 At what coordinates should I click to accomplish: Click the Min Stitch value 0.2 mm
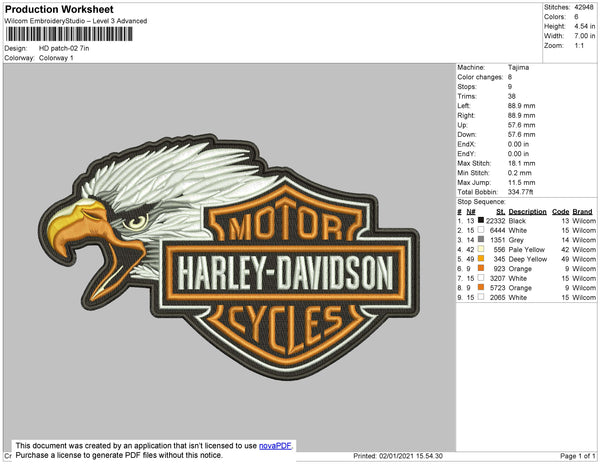(x=520, y=173)
